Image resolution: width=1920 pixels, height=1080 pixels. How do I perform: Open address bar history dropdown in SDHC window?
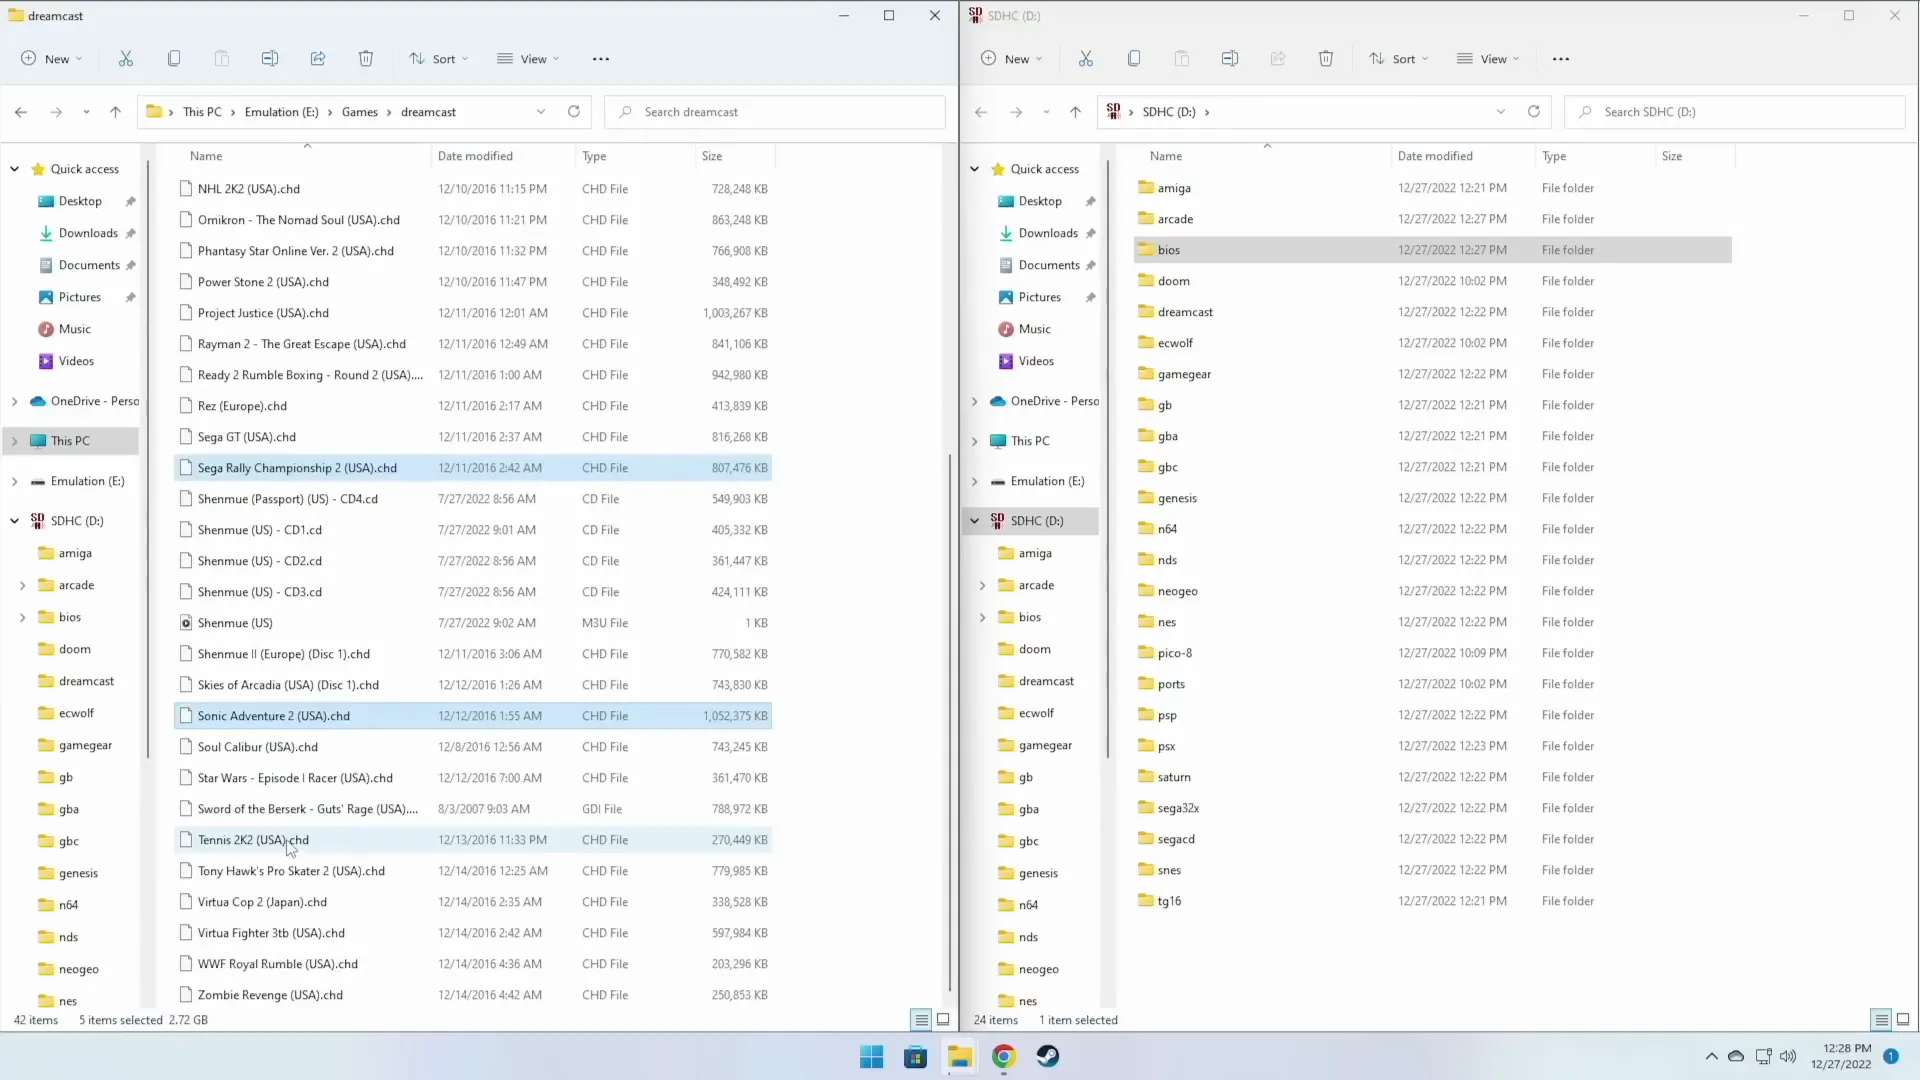[x=1501, y=111]
